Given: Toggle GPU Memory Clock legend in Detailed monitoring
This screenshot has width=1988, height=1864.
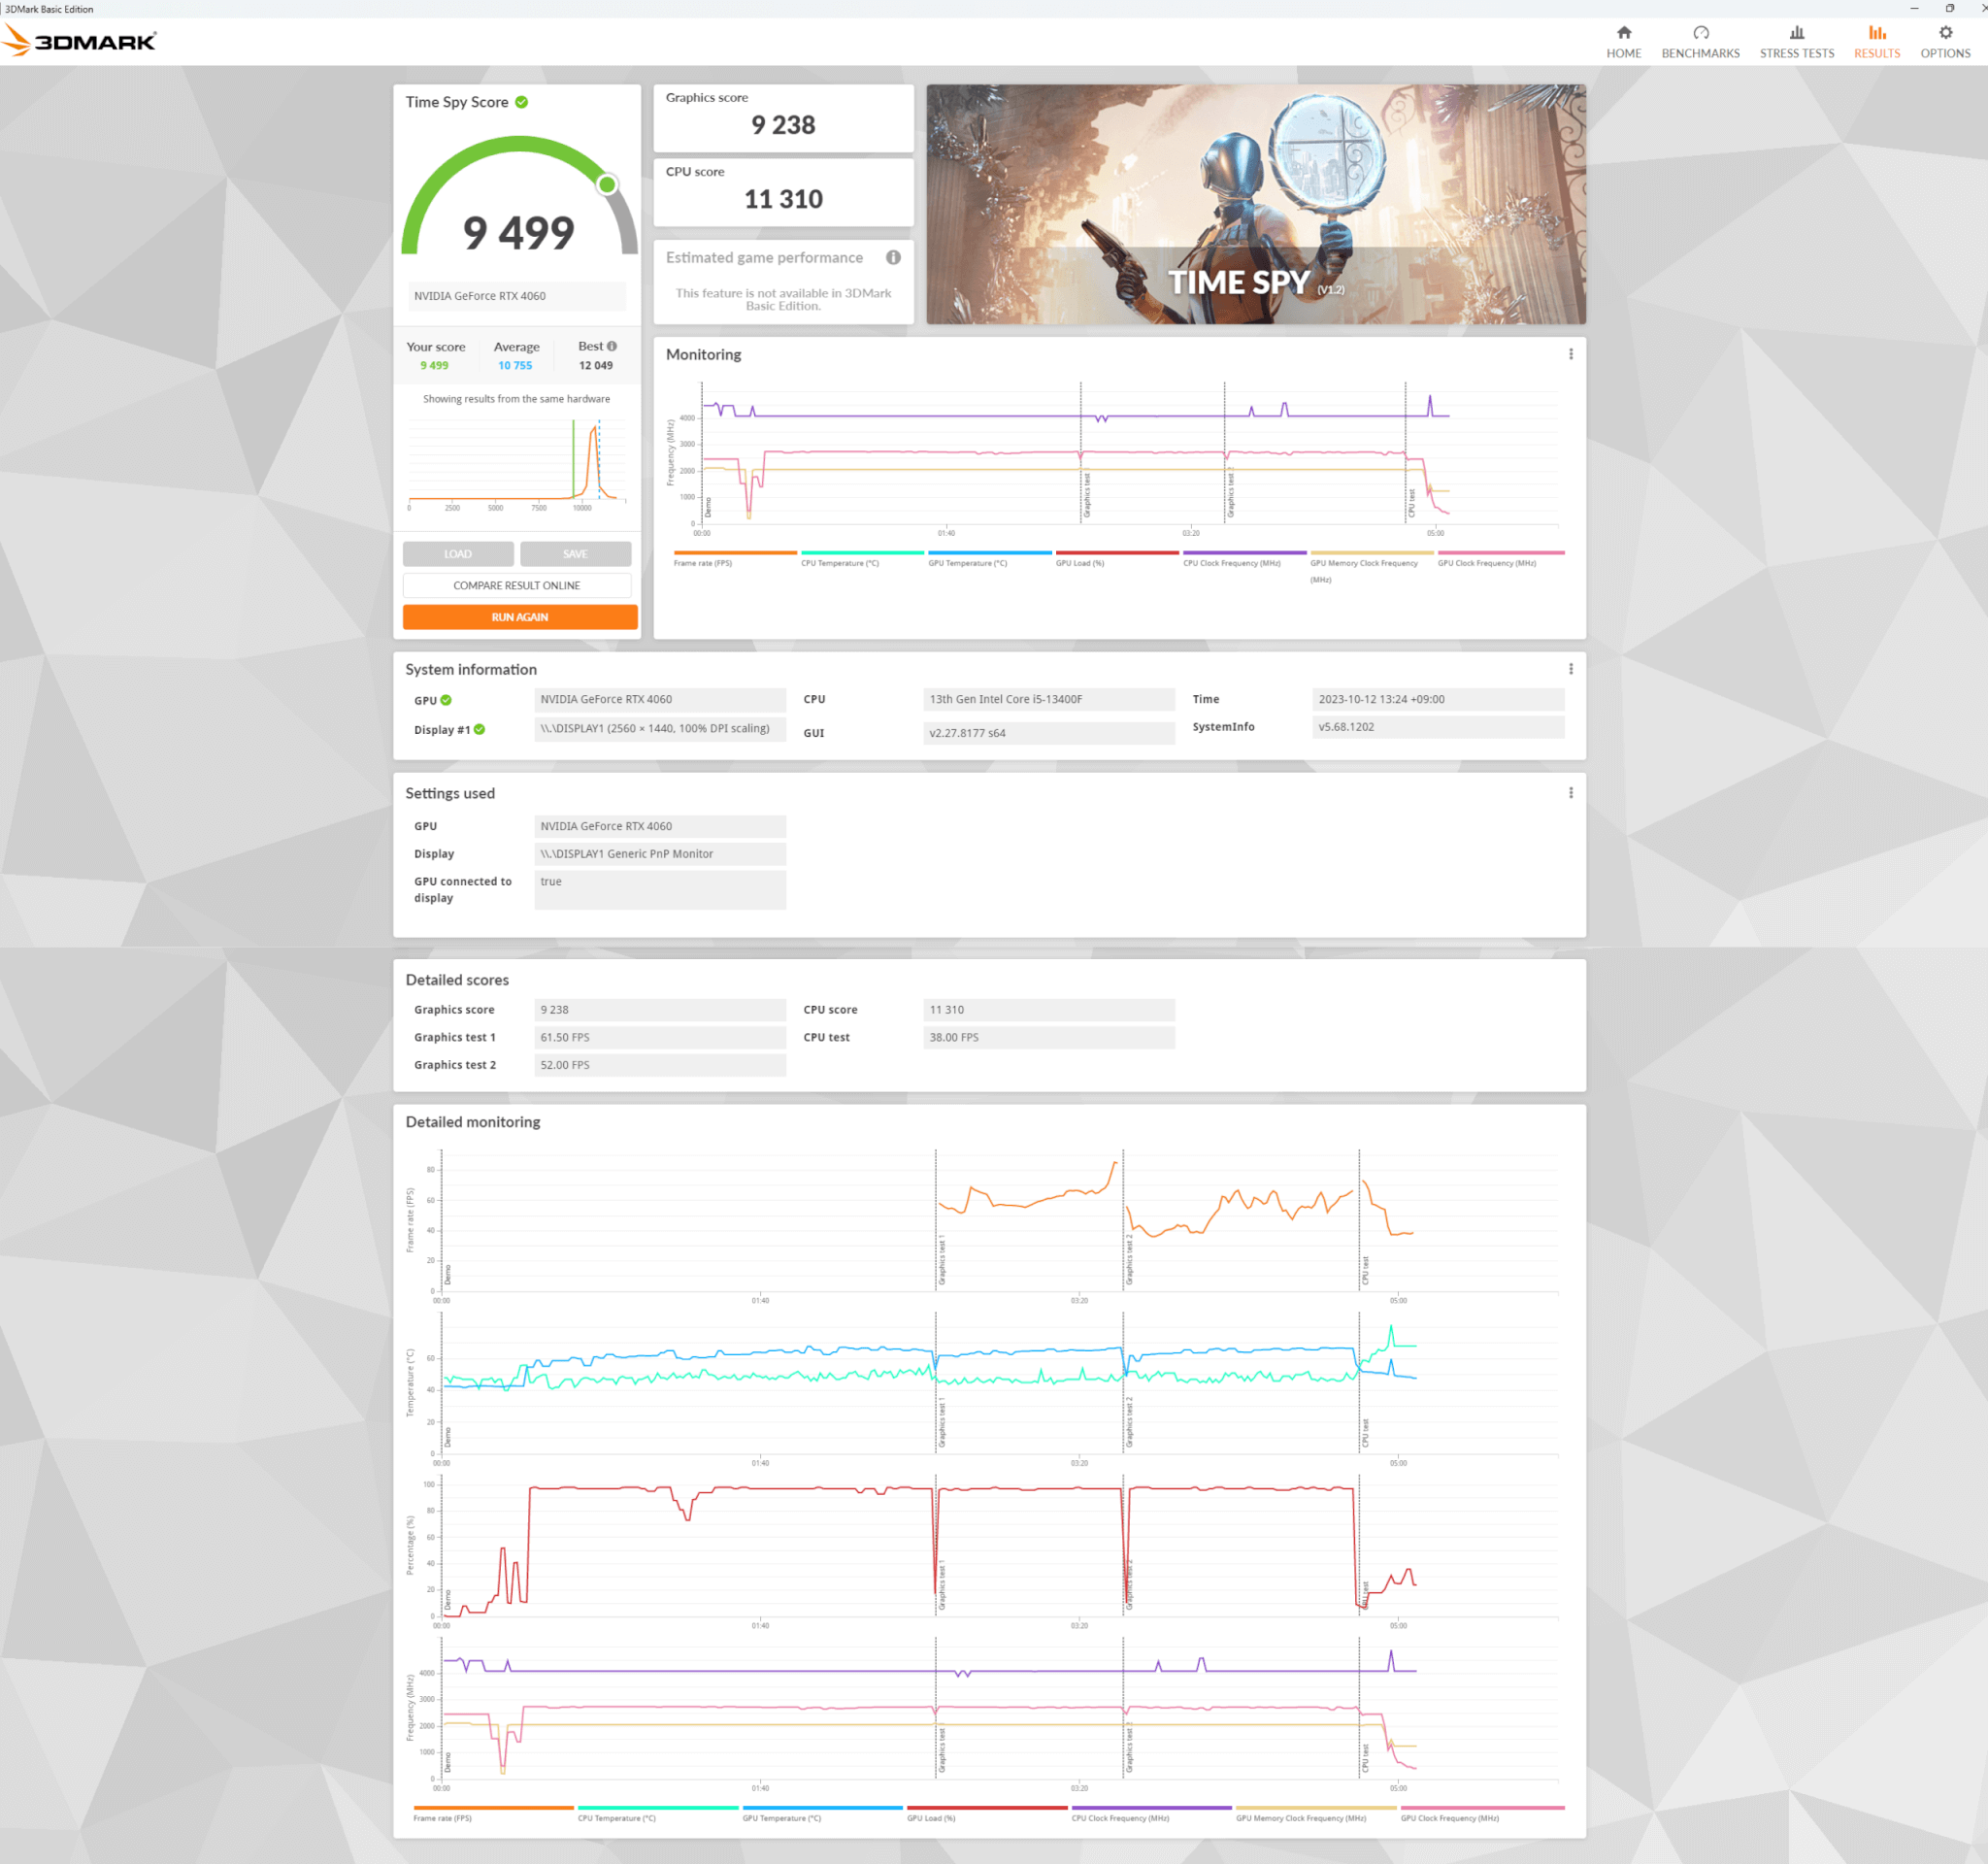Looking at the screenshot, I should coord(1316,1814).
